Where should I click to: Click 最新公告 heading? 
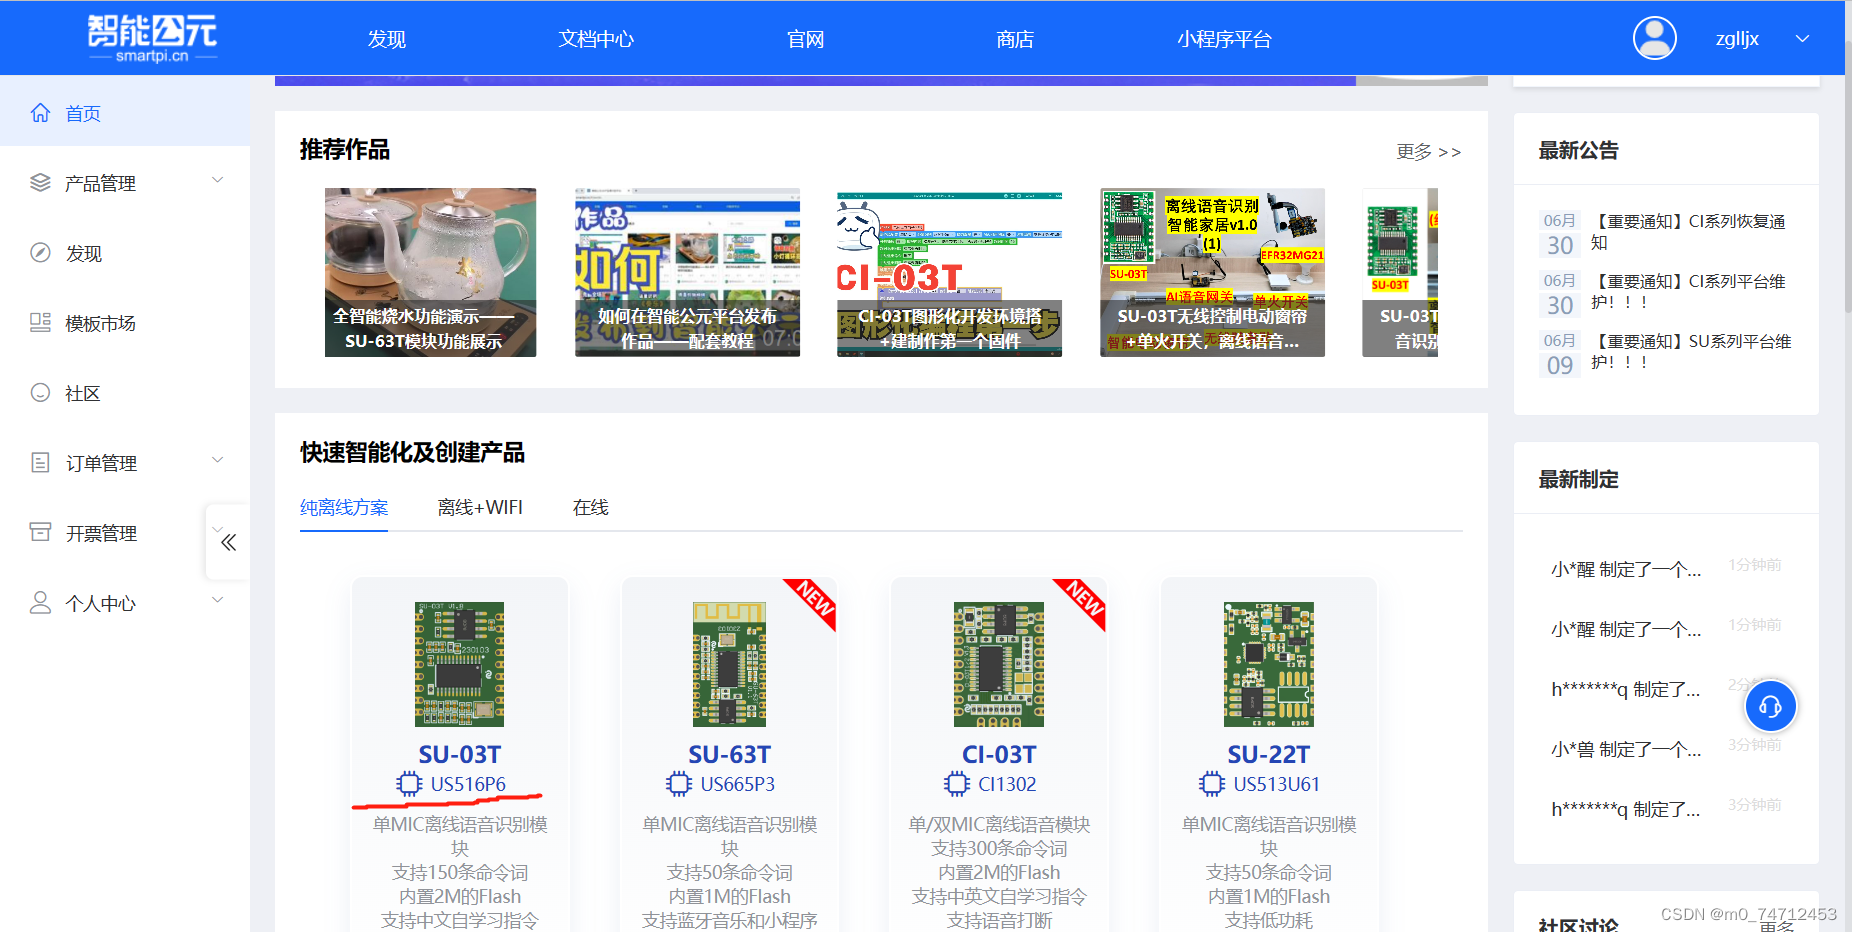[x=1578, y=151]
